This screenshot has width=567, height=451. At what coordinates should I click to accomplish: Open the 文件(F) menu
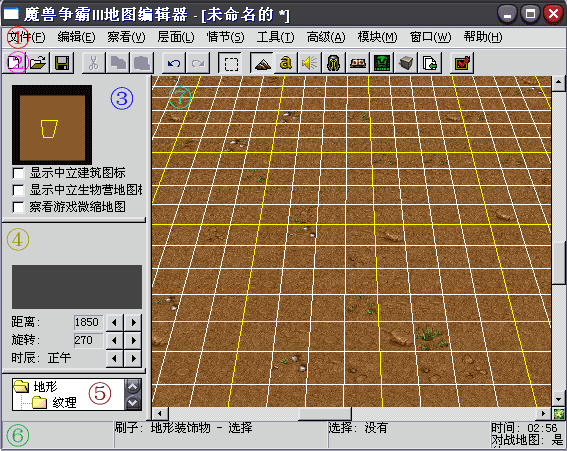(x=26, y=37)
